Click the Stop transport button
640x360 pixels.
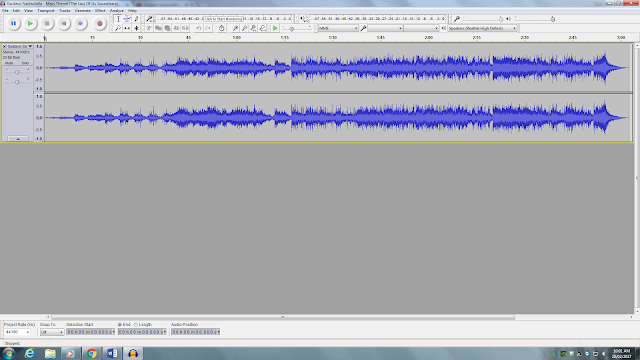pos(47,24)
